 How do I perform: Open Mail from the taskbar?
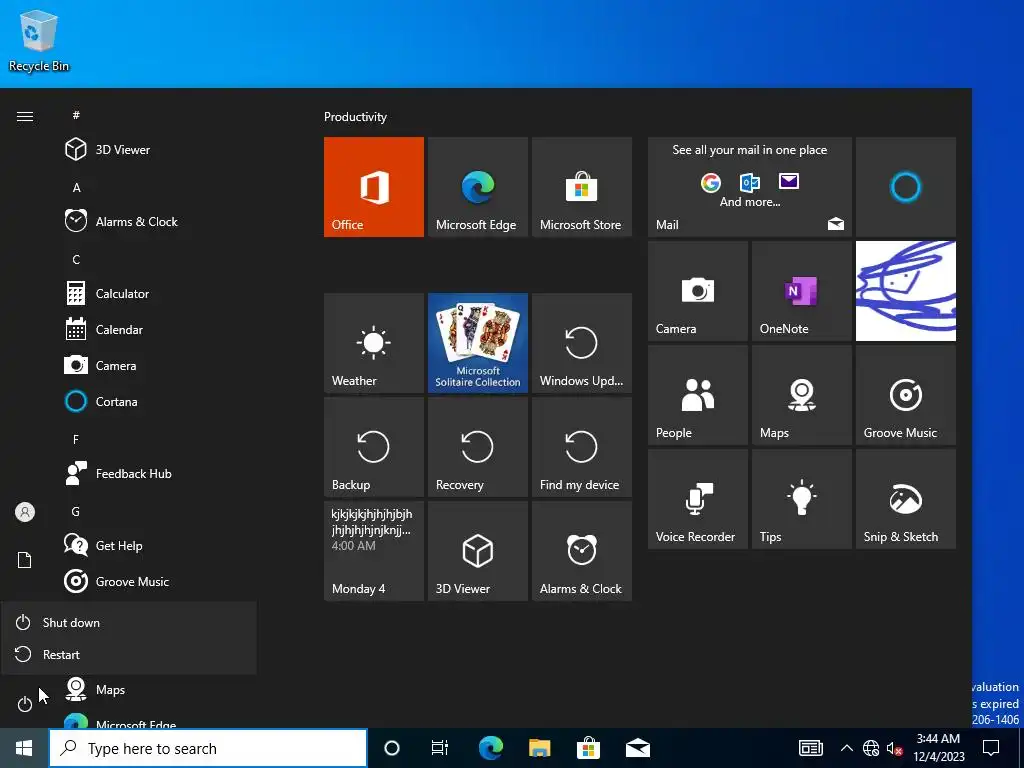[x=637, y=748]
